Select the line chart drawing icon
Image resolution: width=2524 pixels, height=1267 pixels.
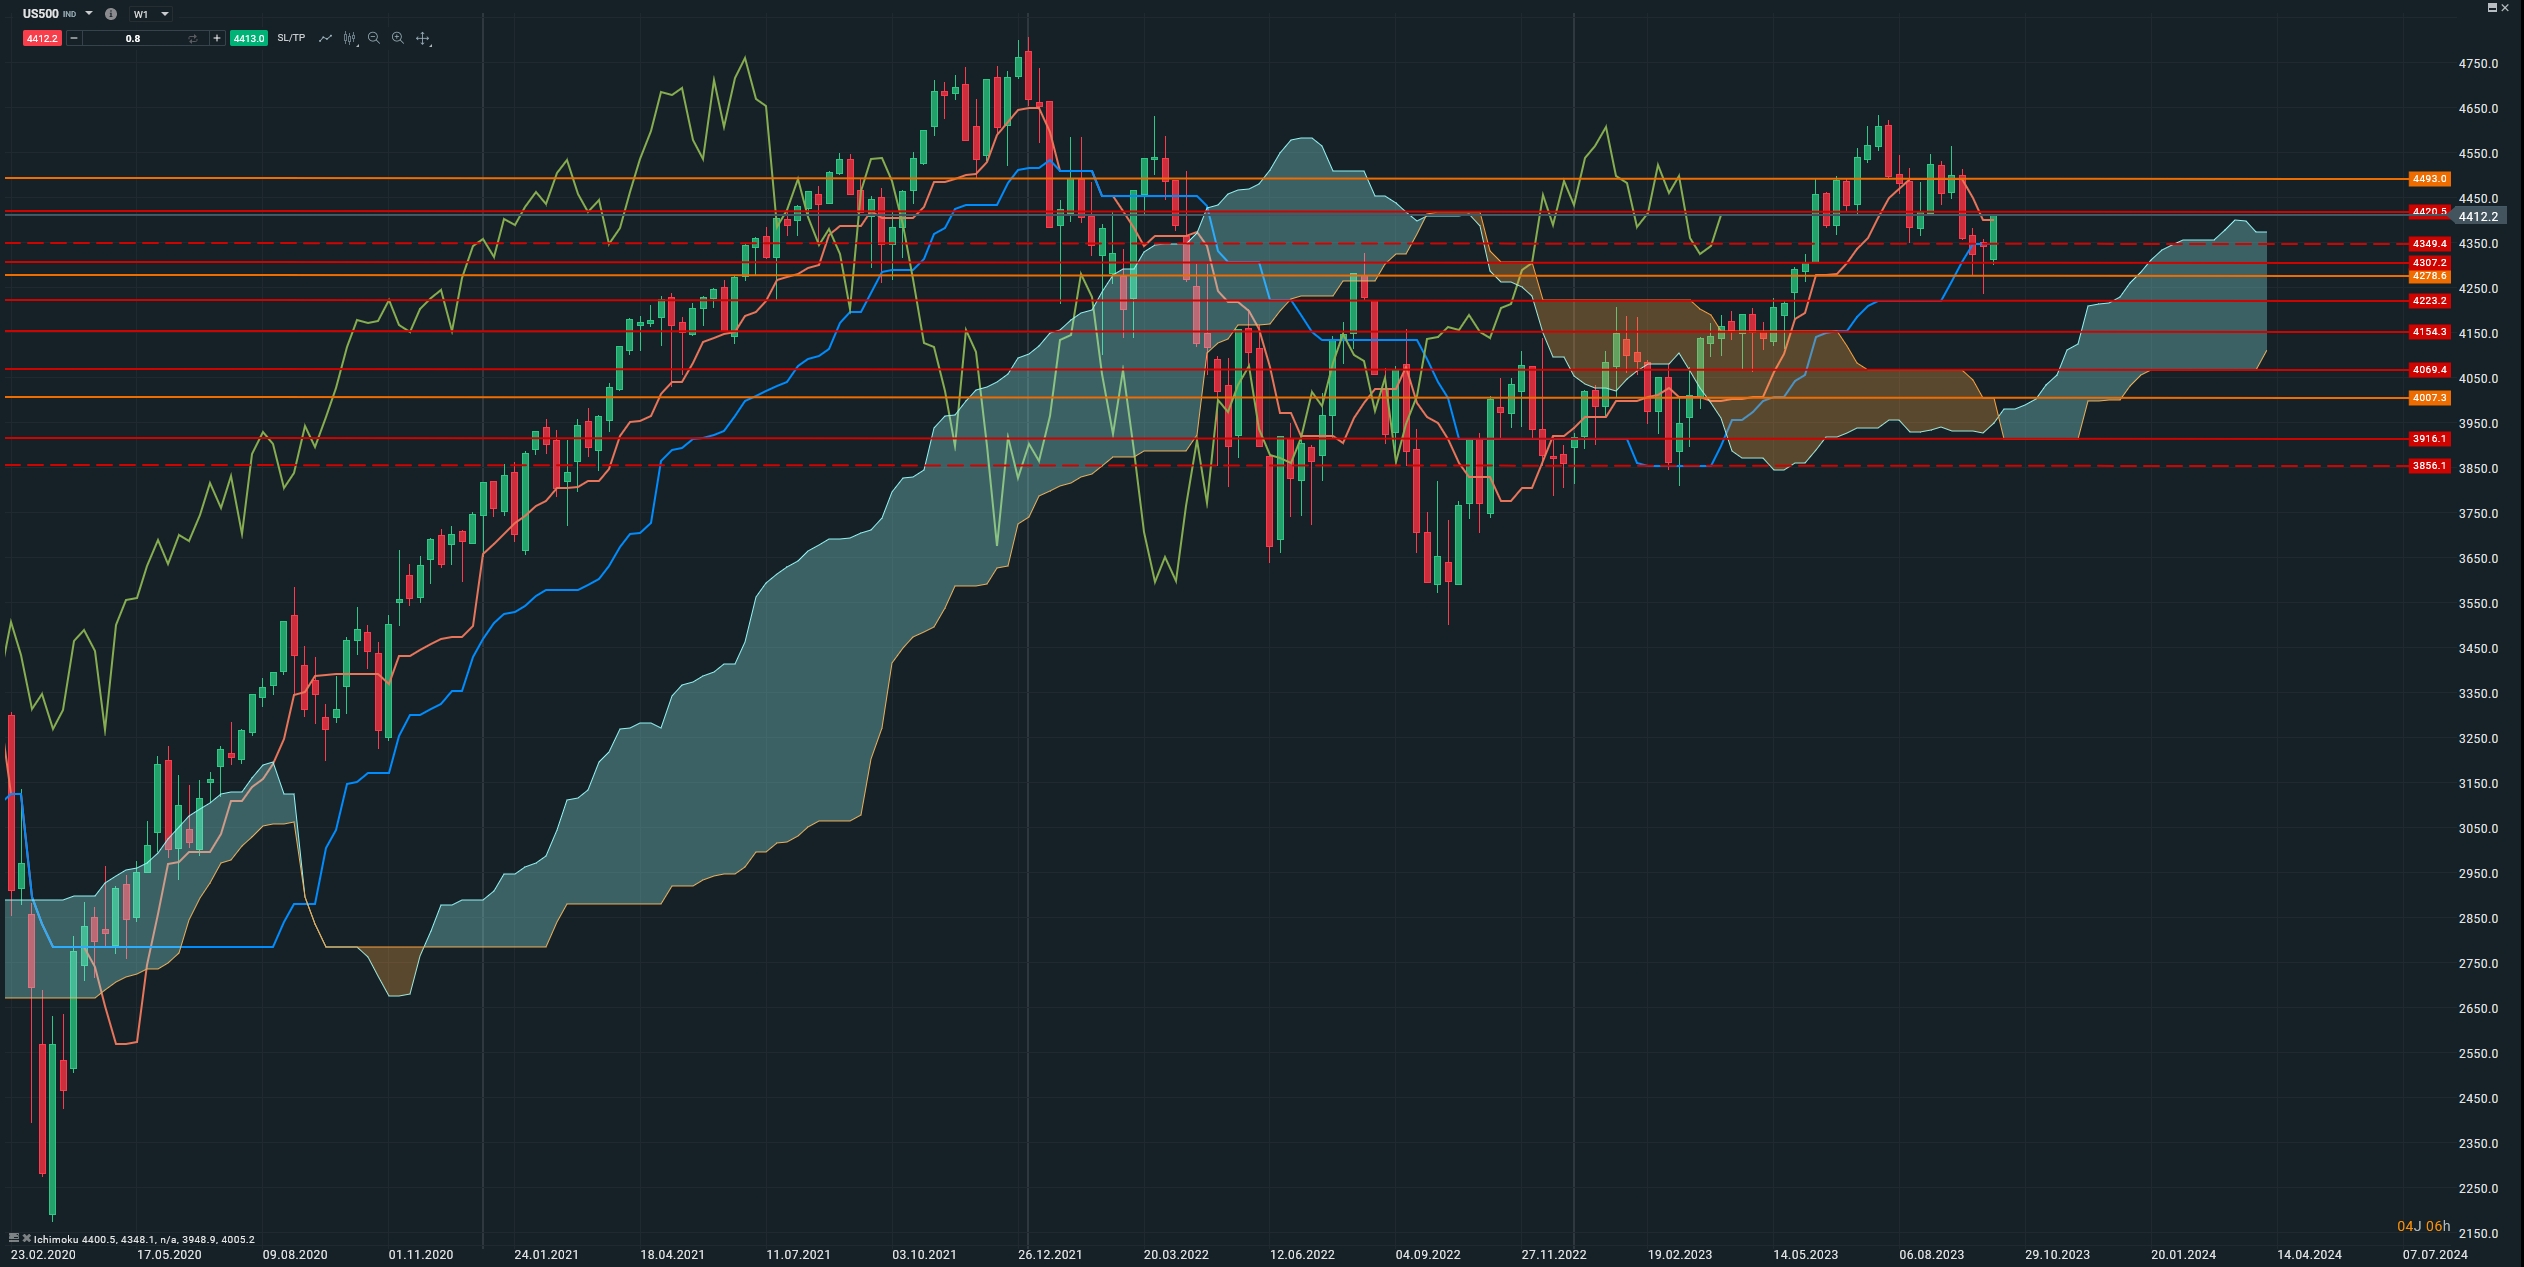325,38
